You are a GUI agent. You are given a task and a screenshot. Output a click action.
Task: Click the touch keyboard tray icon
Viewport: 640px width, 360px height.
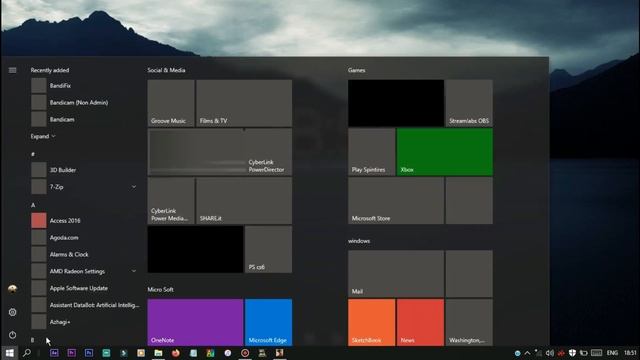596,353
